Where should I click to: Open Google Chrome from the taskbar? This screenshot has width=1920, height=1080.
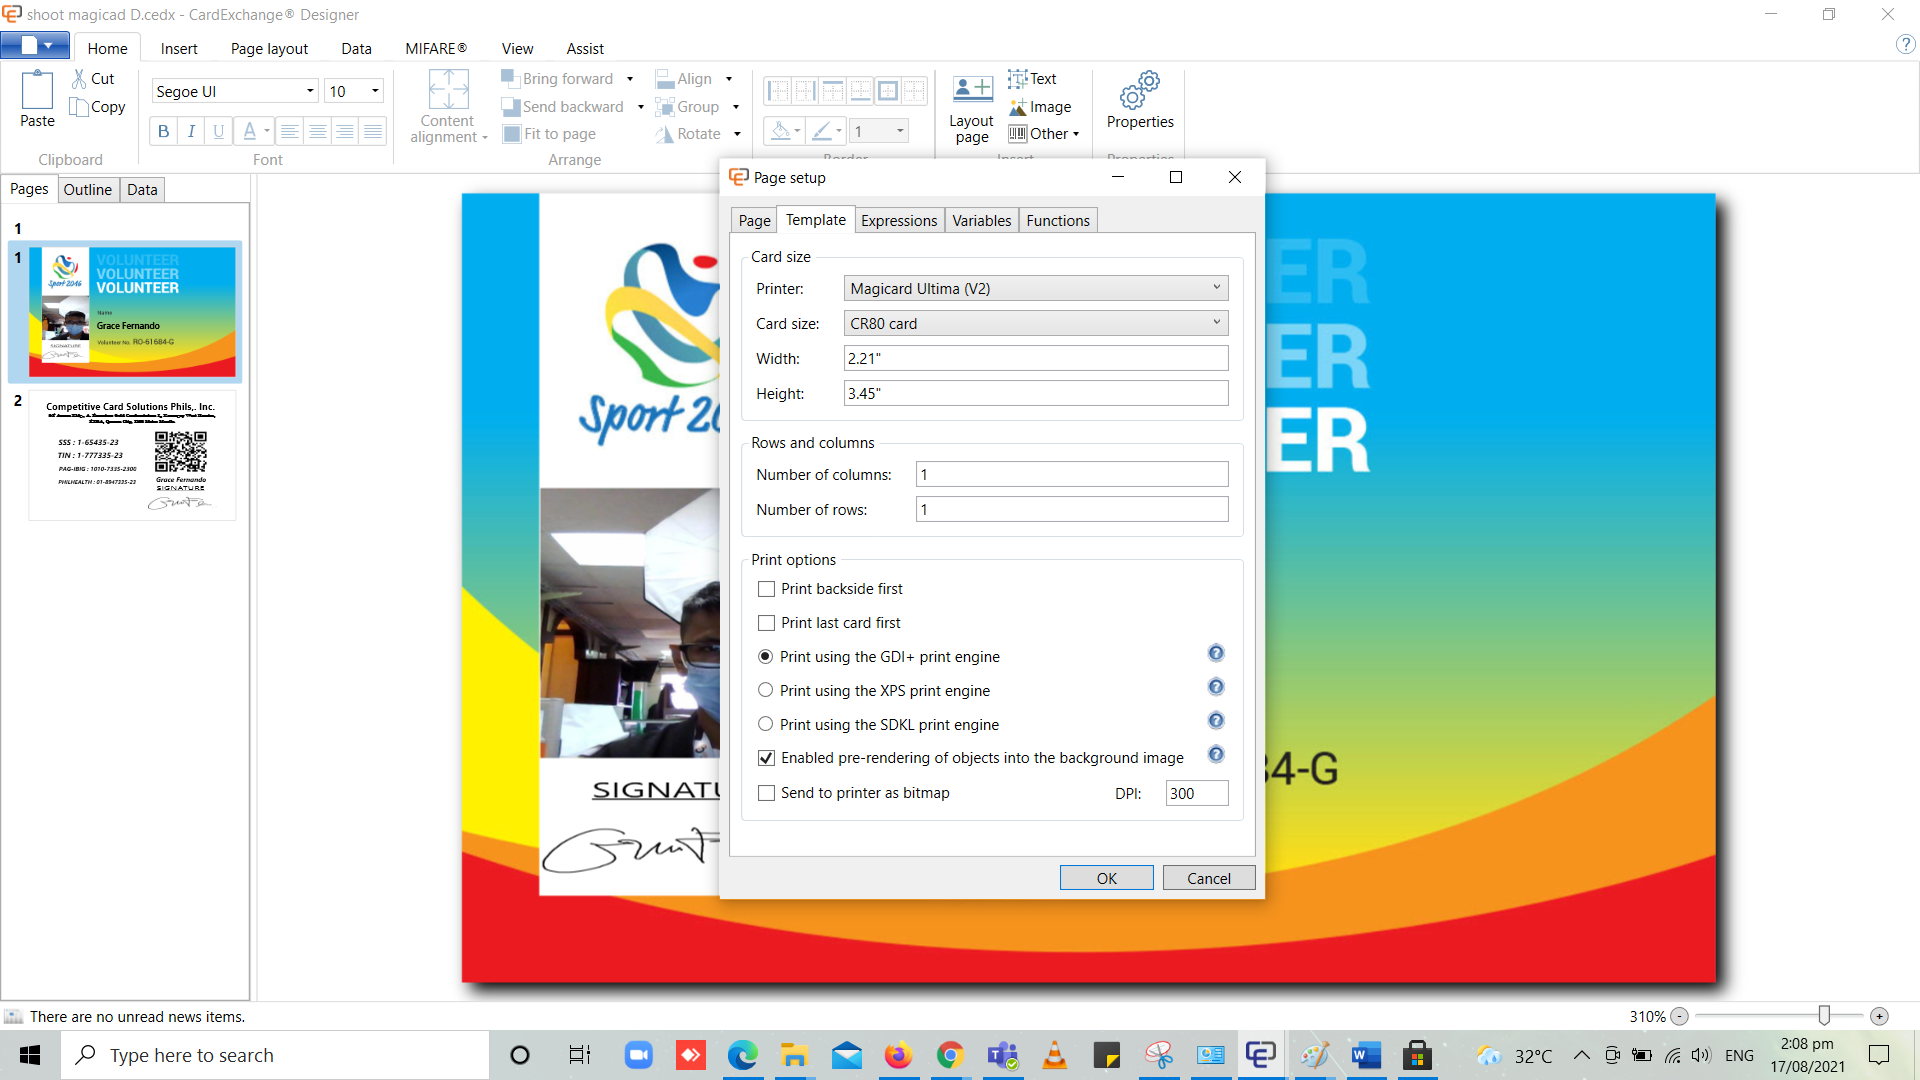(x=950, y=1055)
